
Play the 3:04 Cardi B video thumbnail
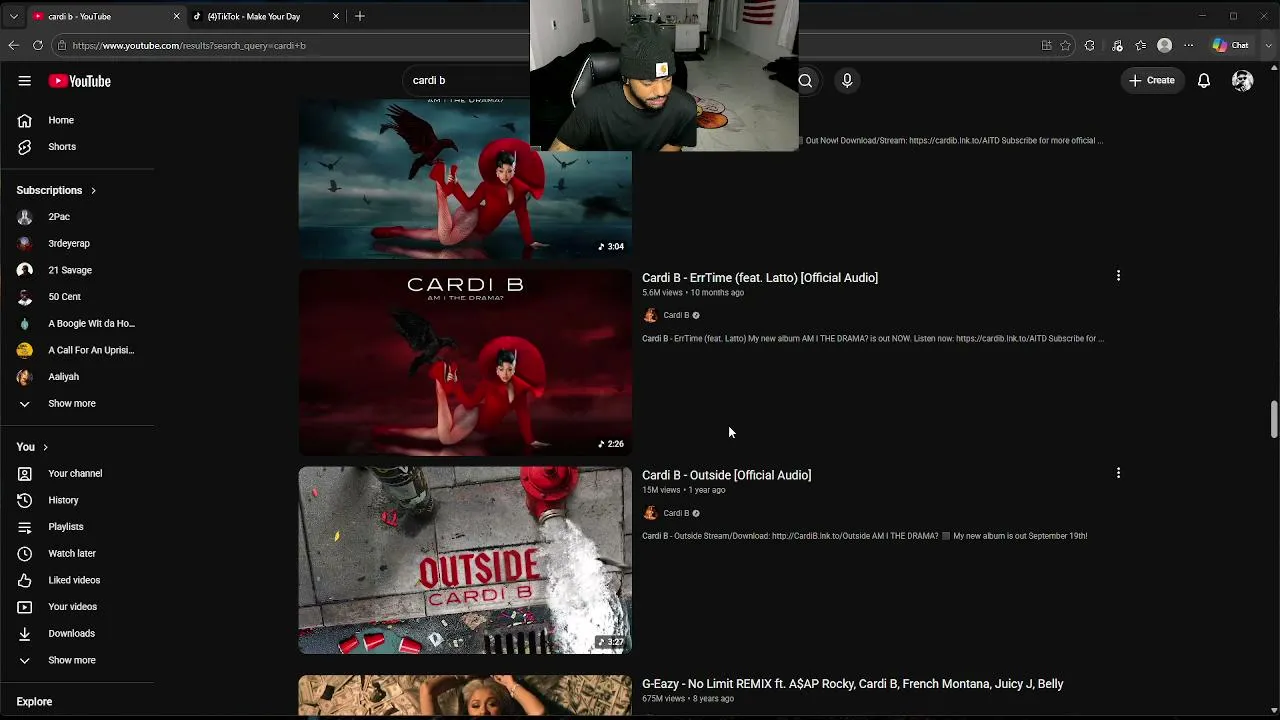tap(465, 179)
